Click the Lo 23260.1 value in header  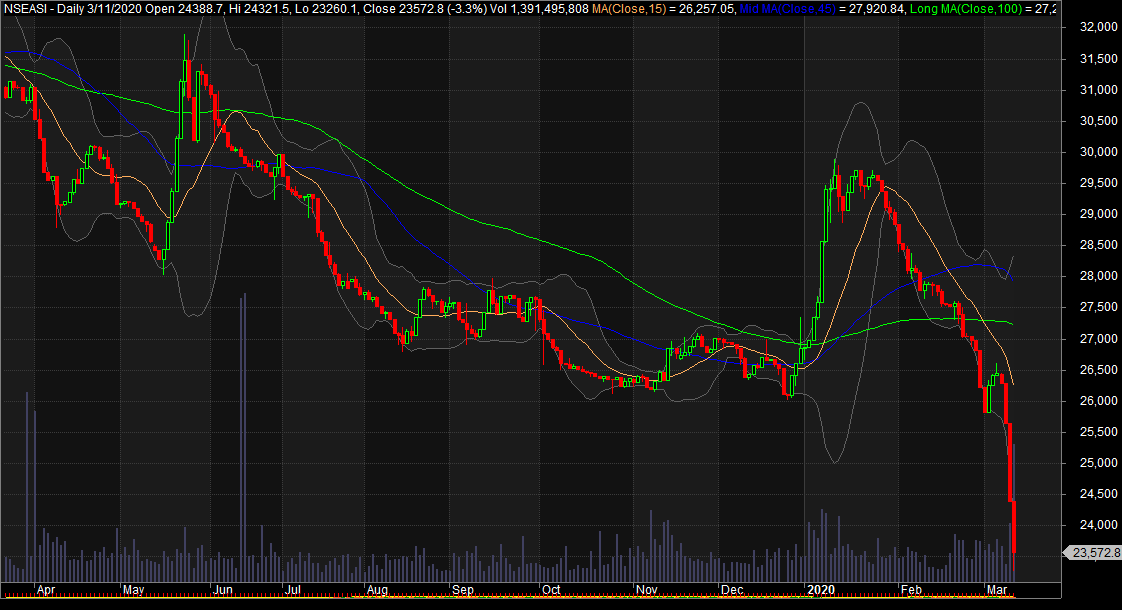pos(328,9)
